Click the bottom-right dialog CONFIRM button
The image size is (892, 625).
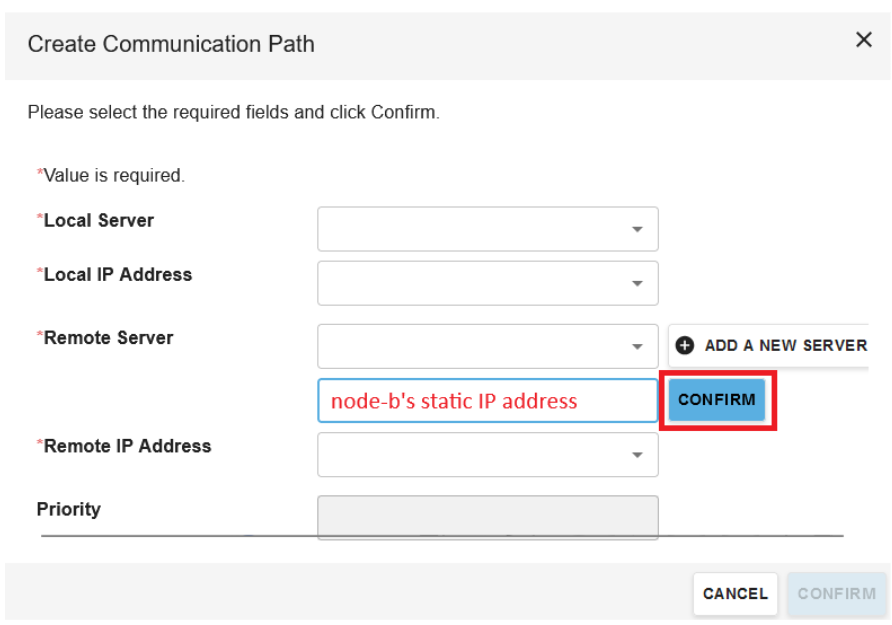(x=837, y=593)
